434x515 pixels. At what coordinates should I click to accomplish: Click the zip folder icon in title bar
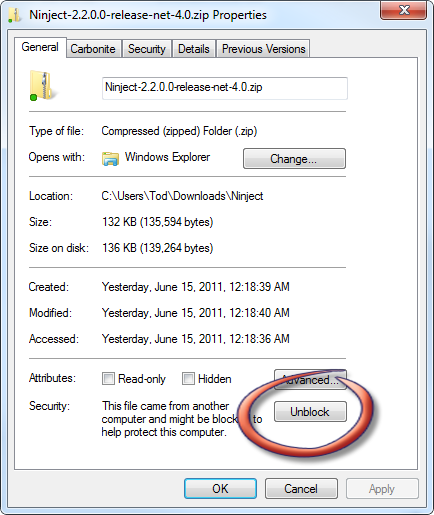tap(14, 15)
